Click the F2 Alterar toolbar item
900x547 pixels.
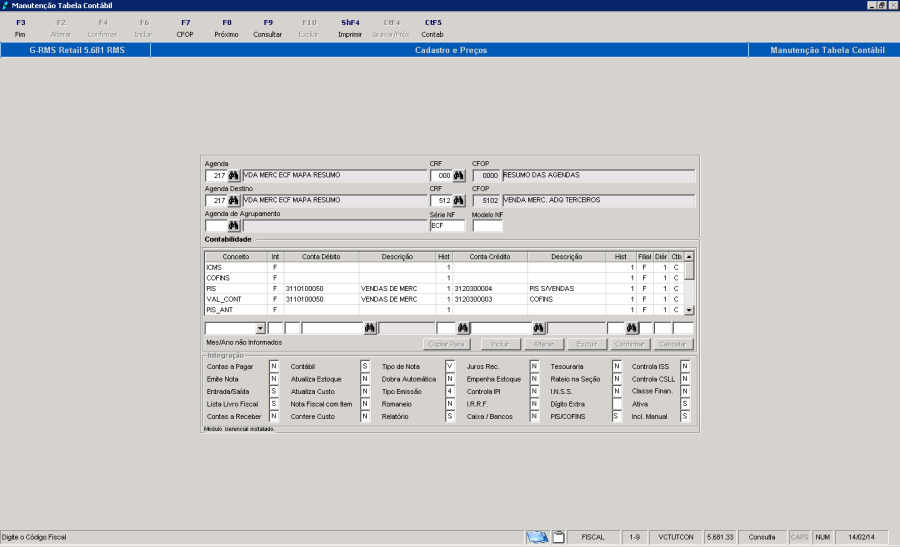point(61,28)
